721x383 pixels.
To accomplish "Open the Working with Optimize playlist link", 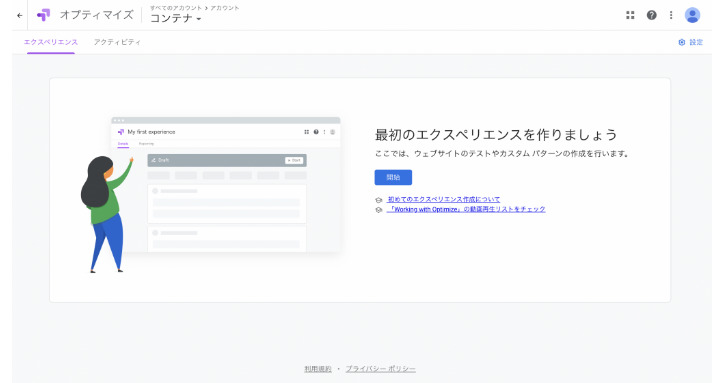I will point(466,209).
